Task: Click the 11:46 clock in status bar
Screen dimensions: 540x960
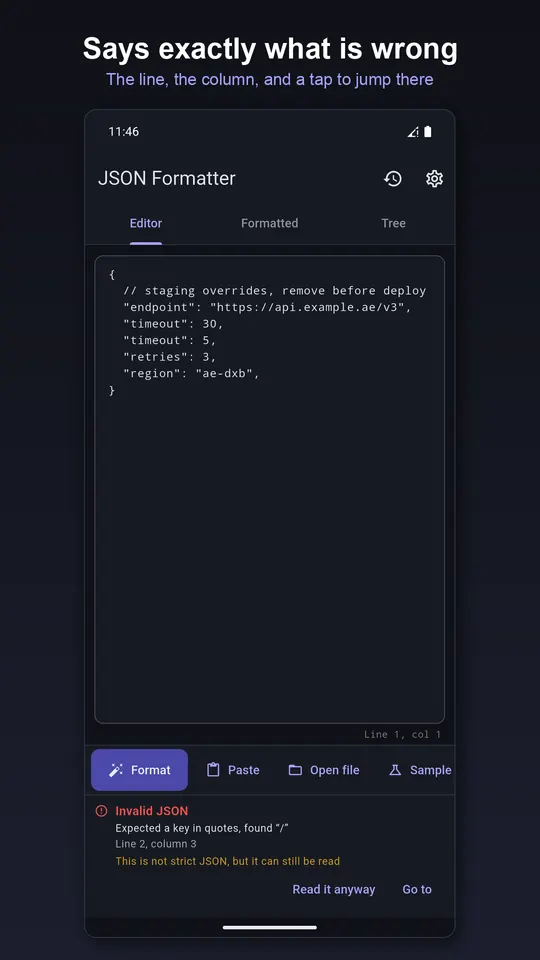Action: point(124,132)
